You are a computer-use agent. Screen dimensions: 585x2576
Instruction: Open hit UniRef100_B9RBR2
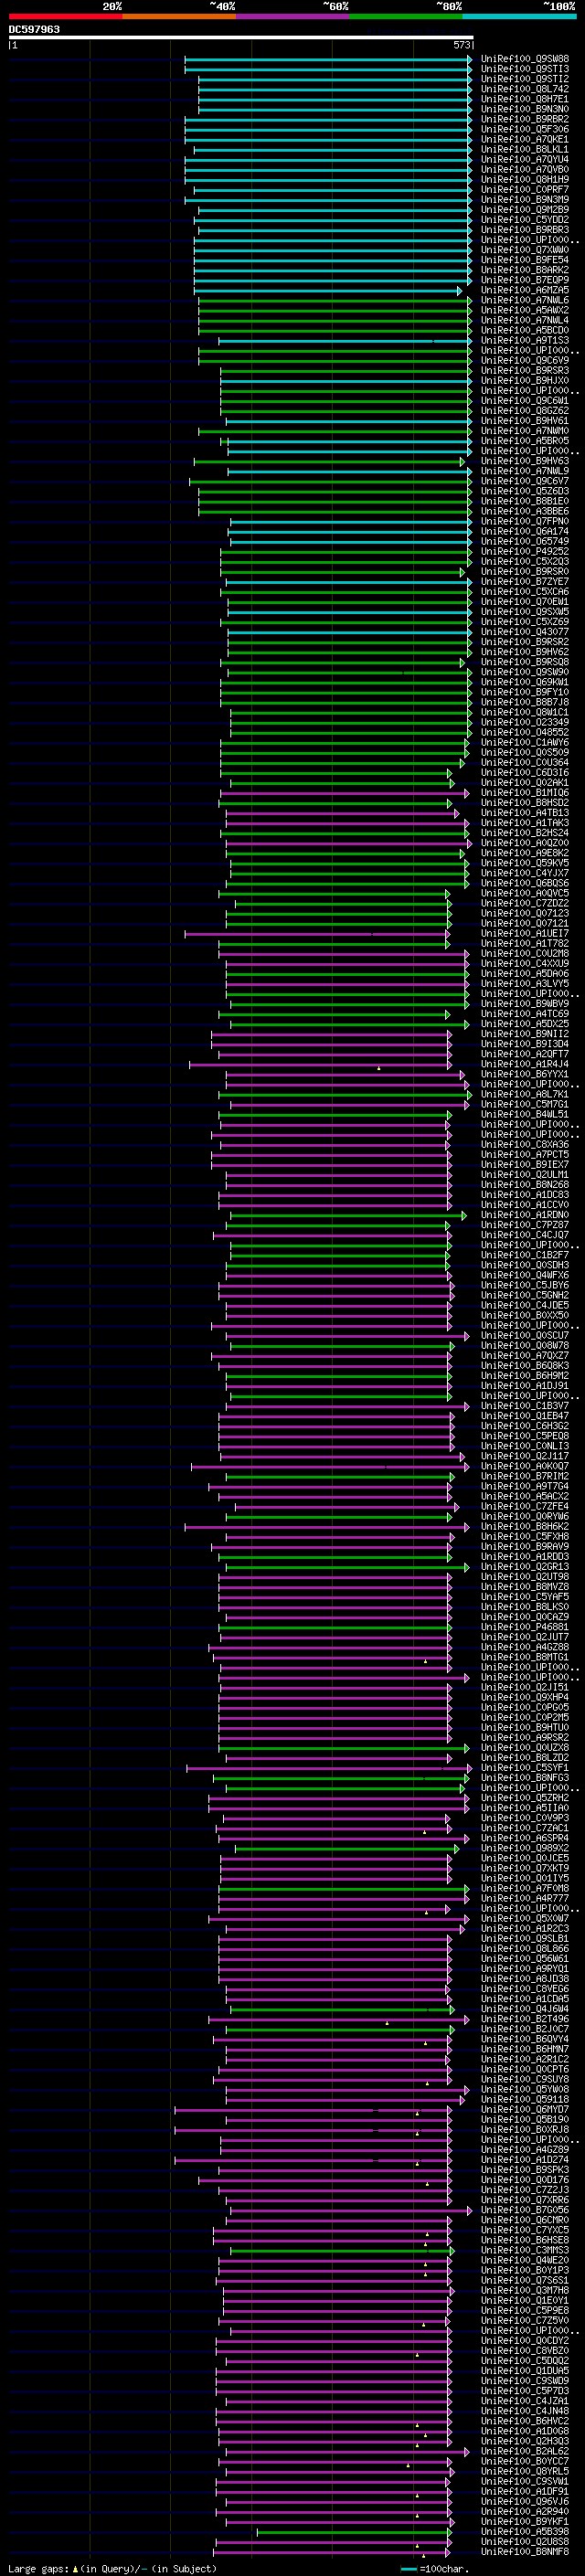click(x=525, y=119)
